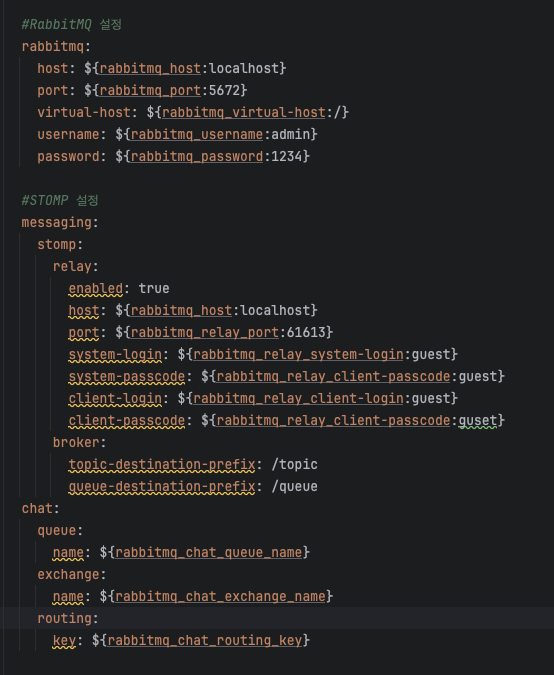Click the 'rabbitmq:' root key
The image size is (554, 675).
pyautogui.click(x=56, y=46)
